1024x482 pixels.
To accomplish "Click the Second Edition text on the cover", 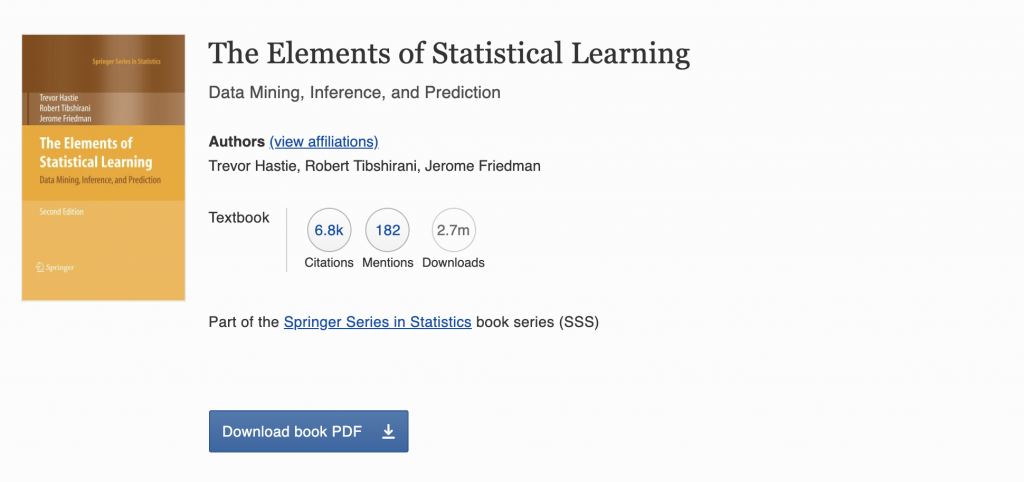I will pyautogui.click(x=62, y=212).
